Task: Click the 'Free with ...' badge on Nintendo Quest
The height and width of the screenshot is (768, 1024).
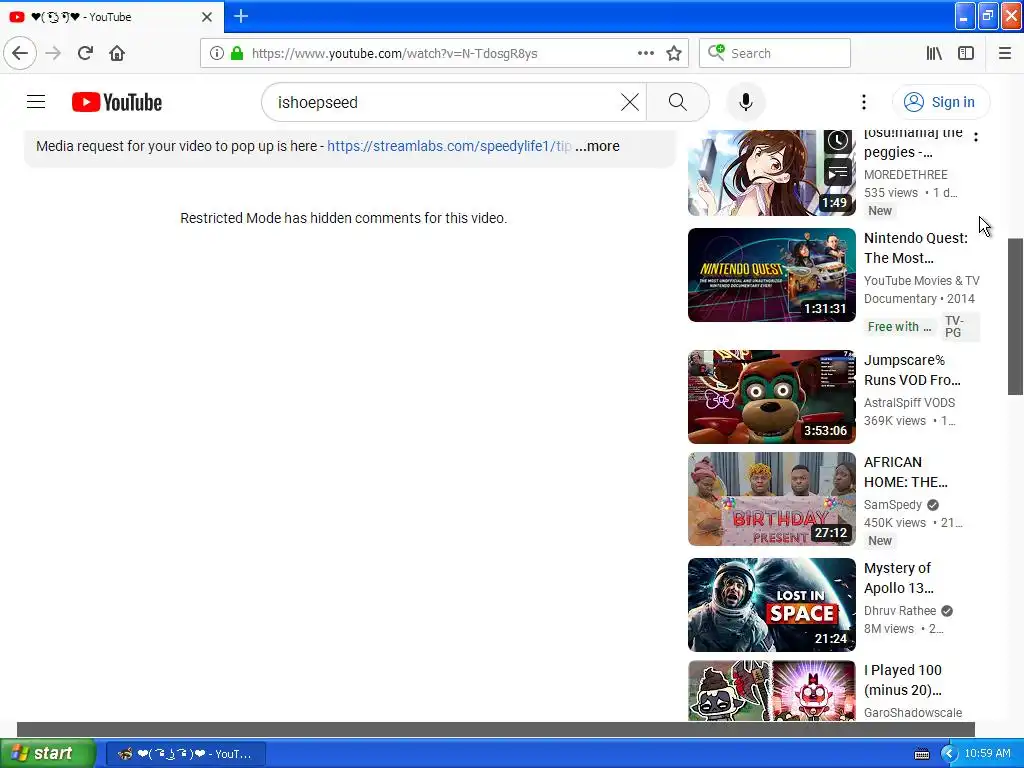Action: coord(899,327)
